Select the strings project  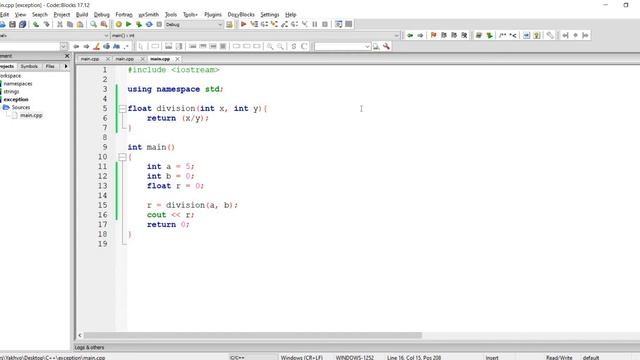11,91
